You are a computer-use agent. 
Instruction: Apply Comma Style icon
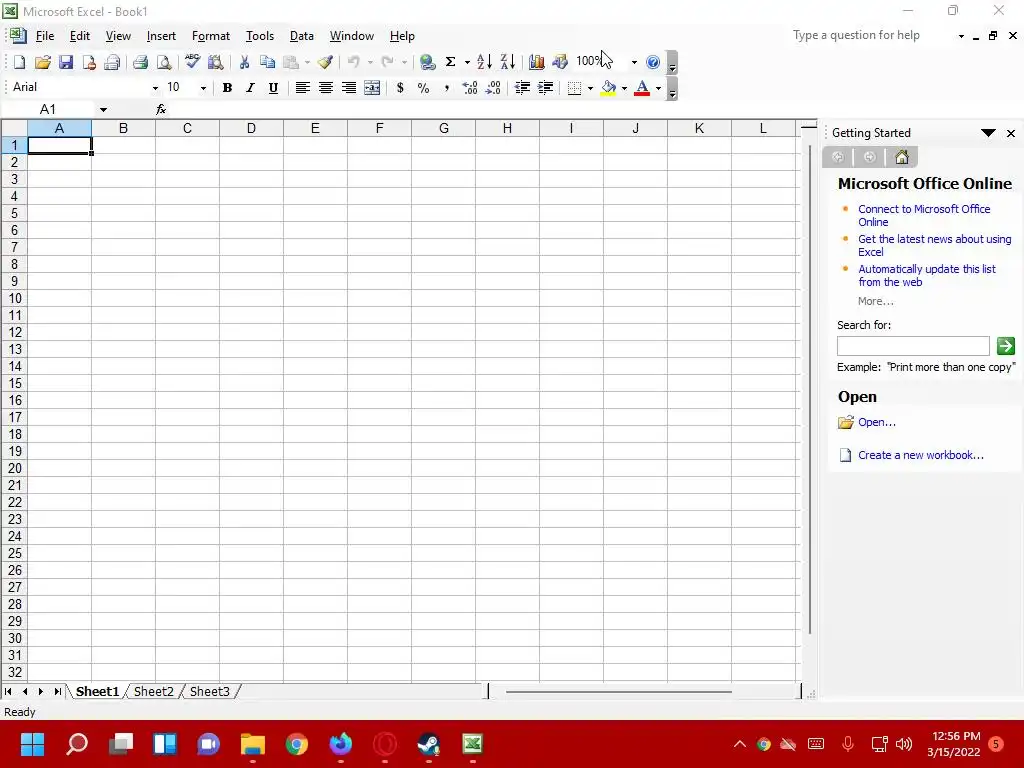pos(447,88)
